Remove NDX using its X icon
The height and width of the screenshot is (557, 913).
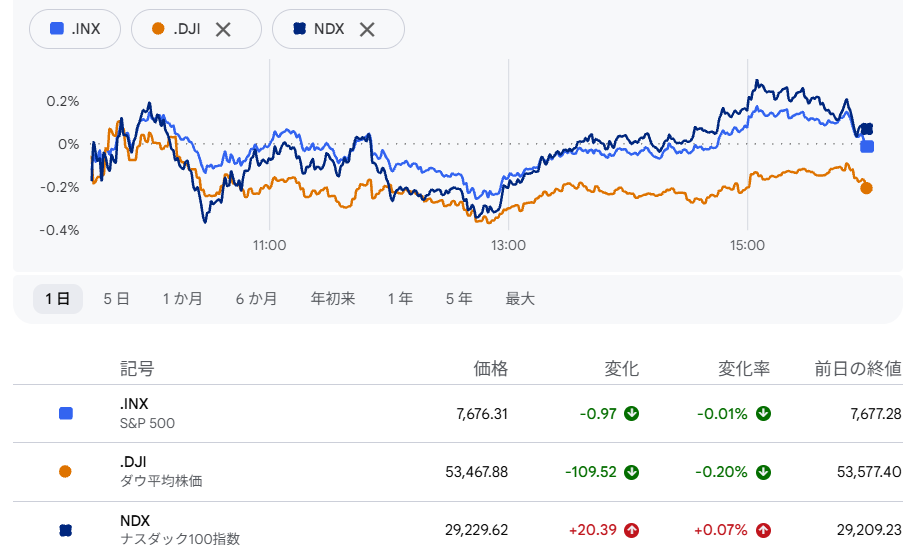367,29
